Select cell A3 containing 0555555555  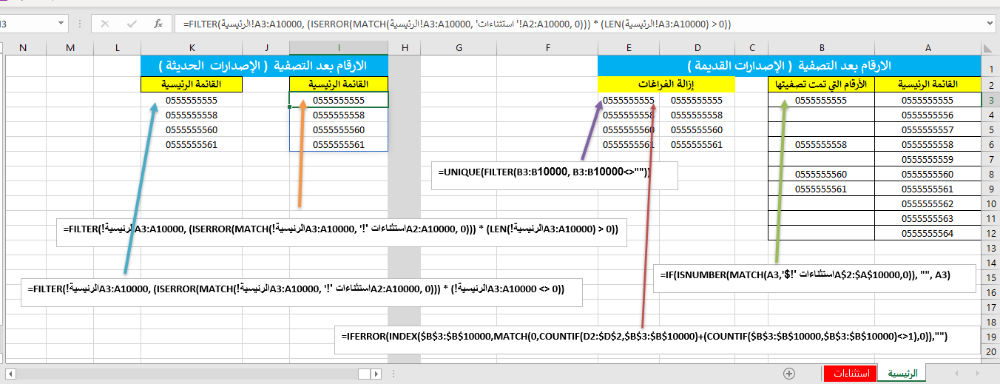click(928, 100)
